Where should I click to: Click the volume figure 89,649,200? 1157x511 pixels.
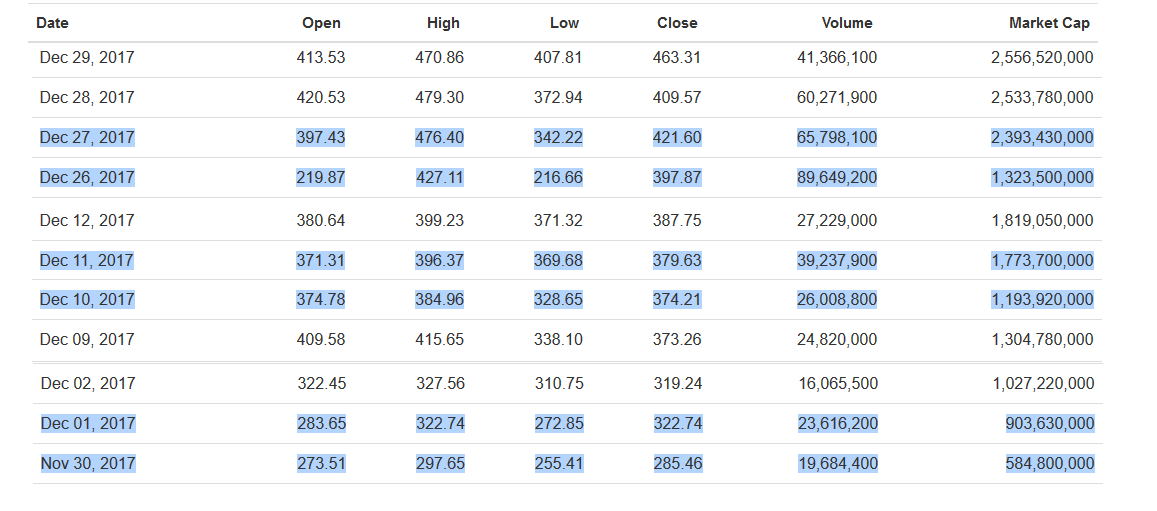[x=837, y=178]
